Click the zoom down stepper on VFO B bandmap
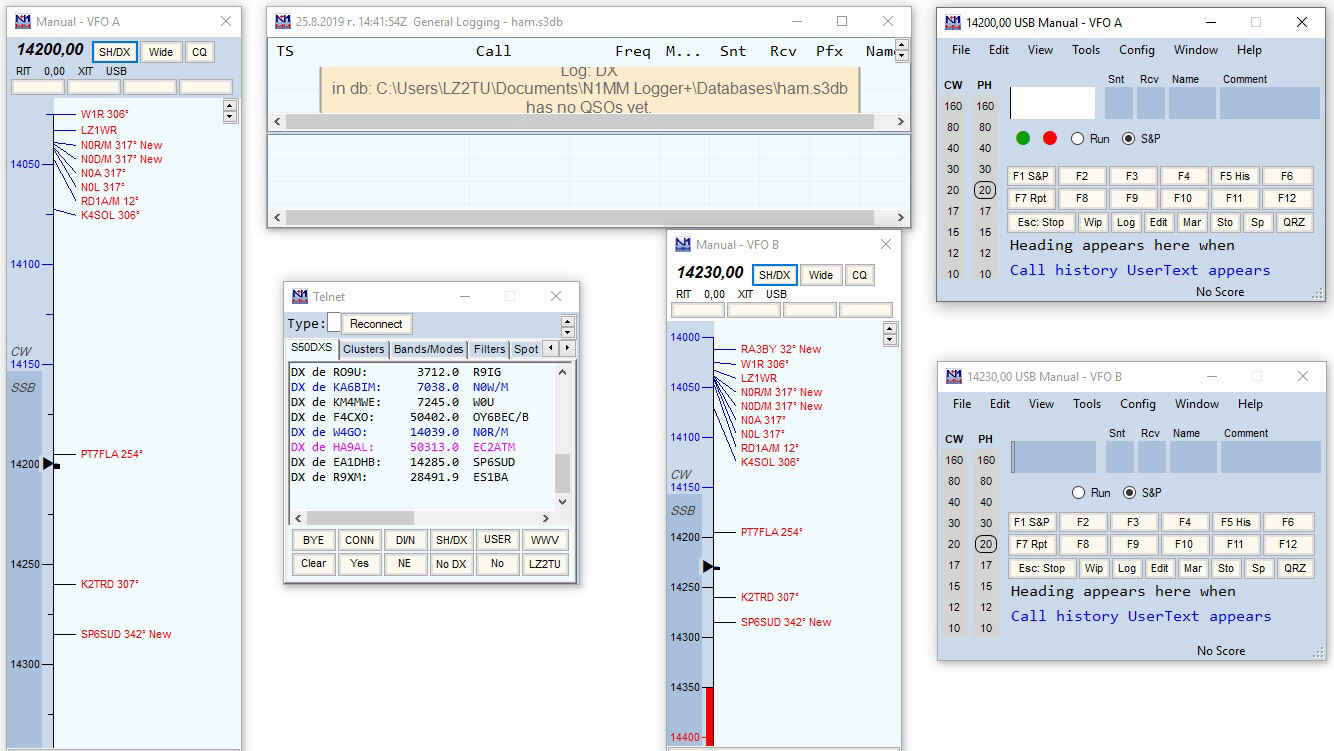This screenshot has width=1334, height=751. tap(890, 340)
